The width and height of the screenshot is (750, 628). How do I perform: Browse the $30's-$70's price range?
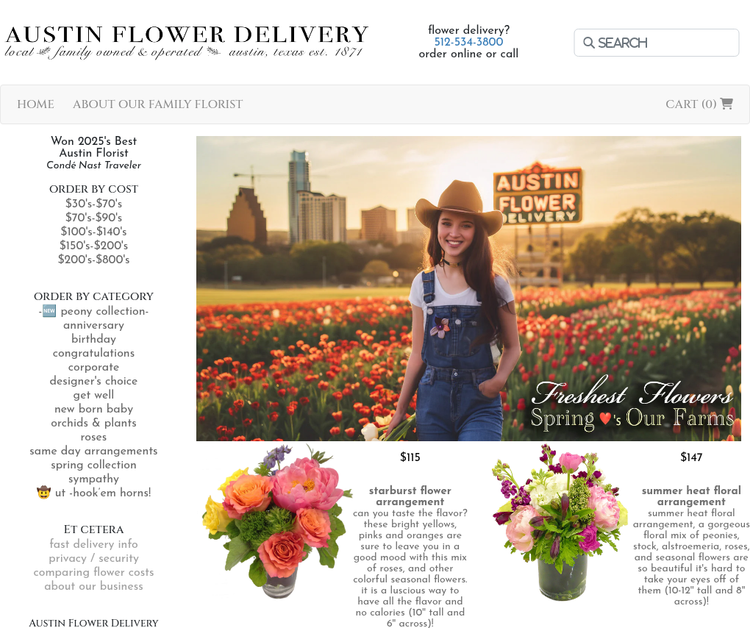coord(94,203)
